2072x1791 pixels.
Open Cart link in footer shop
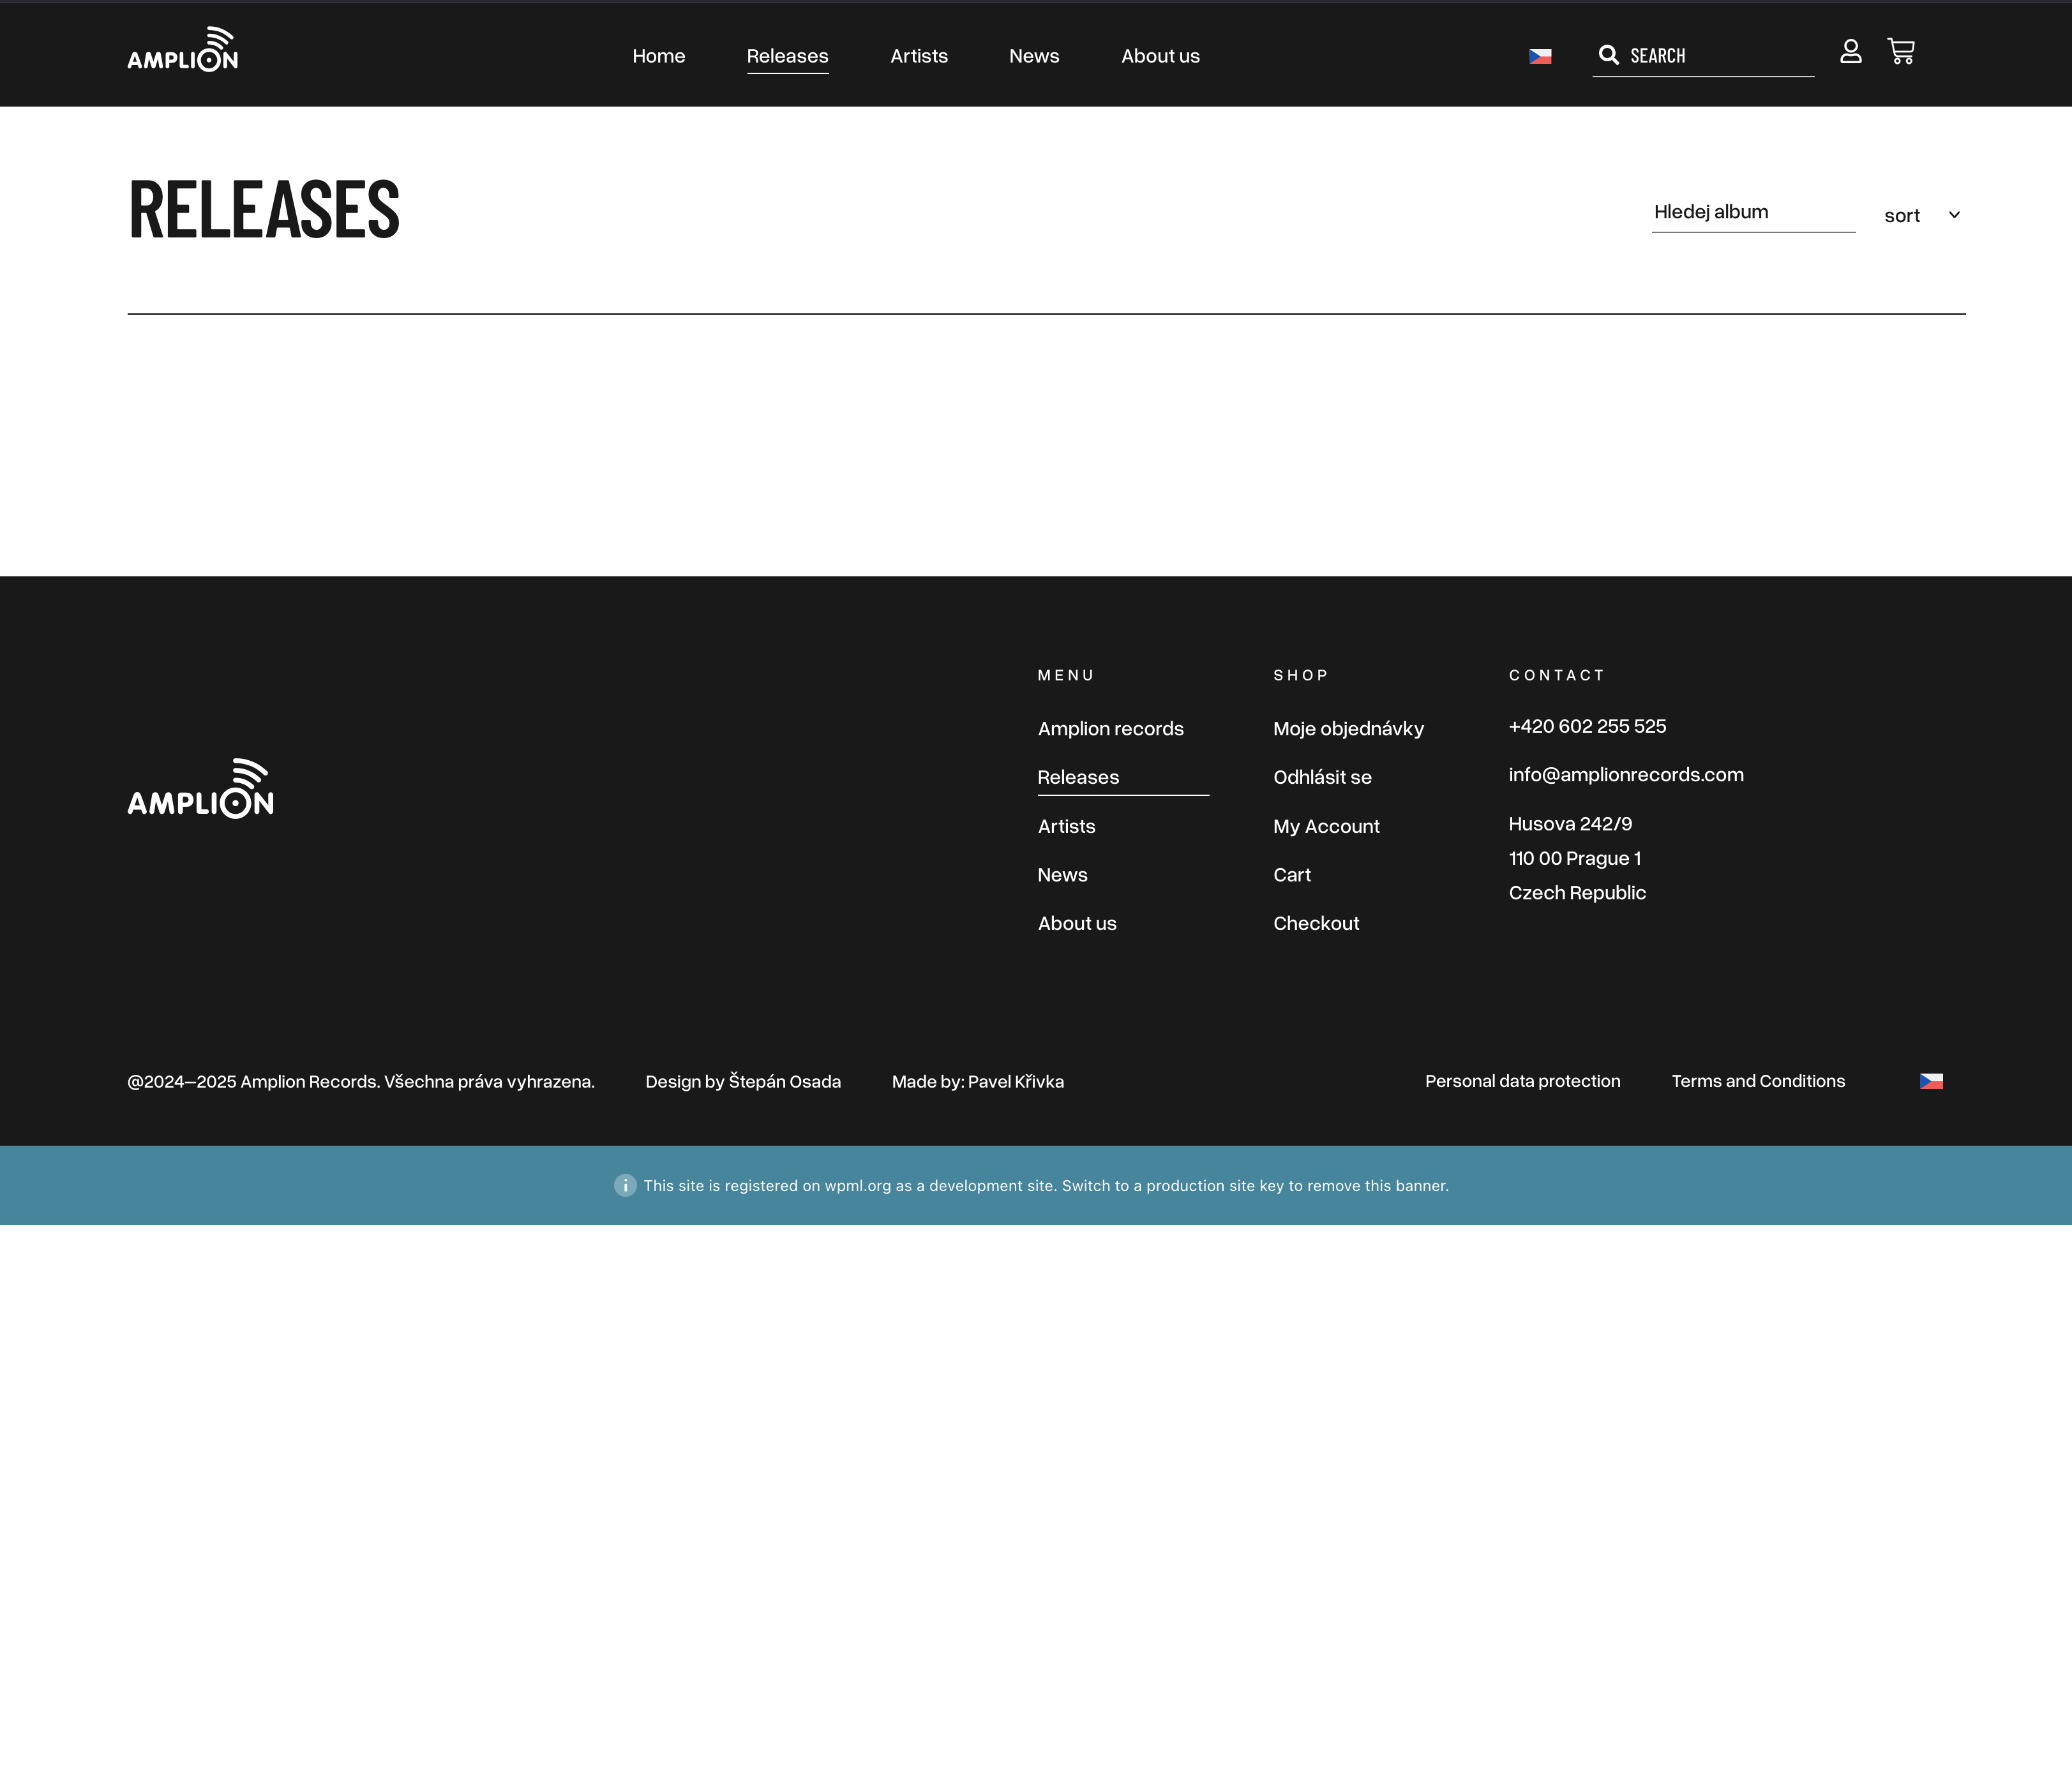click(x=1291, y=875)
